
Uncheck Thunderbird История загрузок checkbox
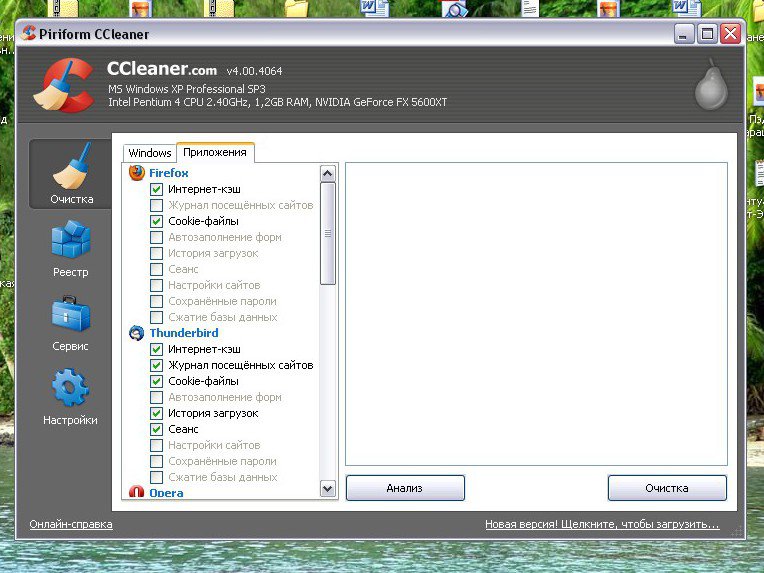157,413
